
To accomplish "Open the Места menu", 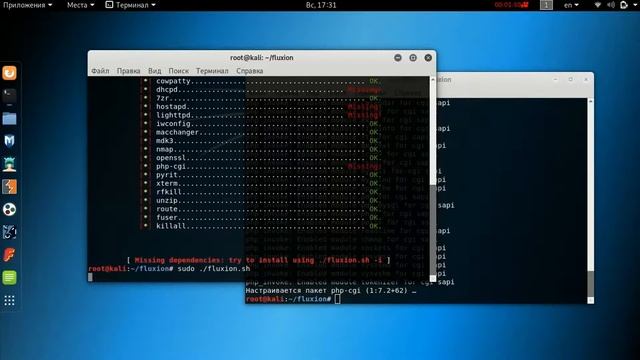I will pyautogui.click(x=80, y=5).
